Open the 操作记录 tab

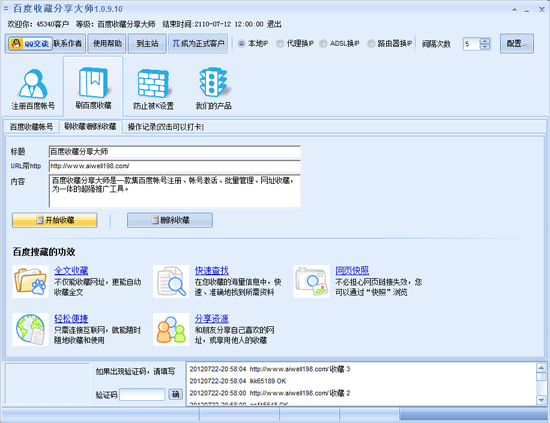pyautogui.click(x=166, y=127)
